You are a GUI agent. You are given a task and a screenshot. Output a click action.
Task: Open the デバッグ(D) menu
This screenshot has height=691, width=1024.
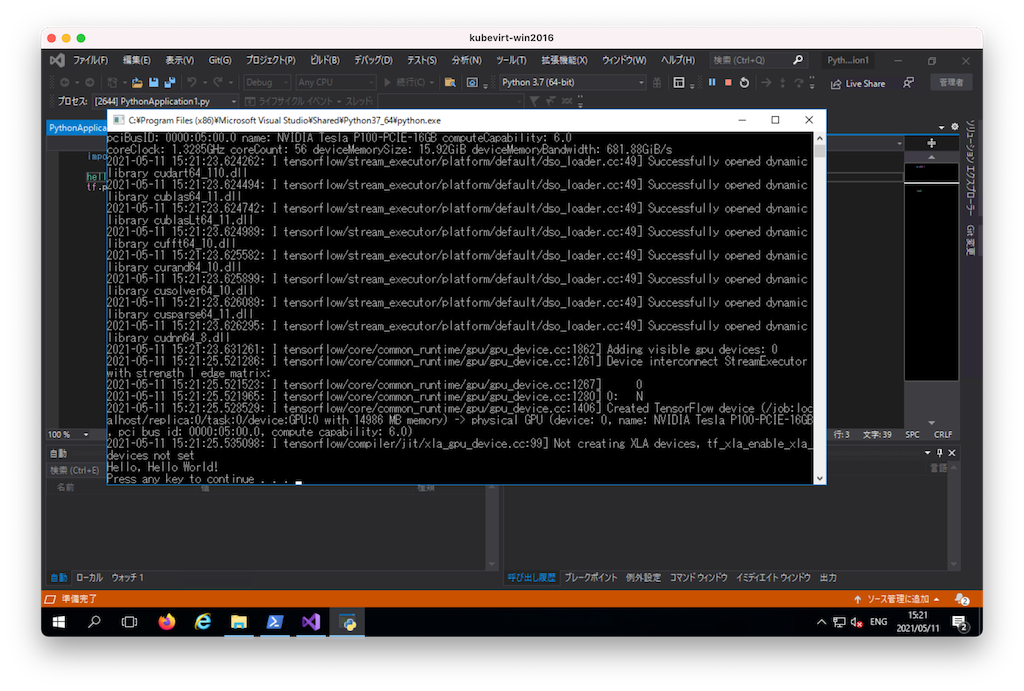[x=373, y=60]
